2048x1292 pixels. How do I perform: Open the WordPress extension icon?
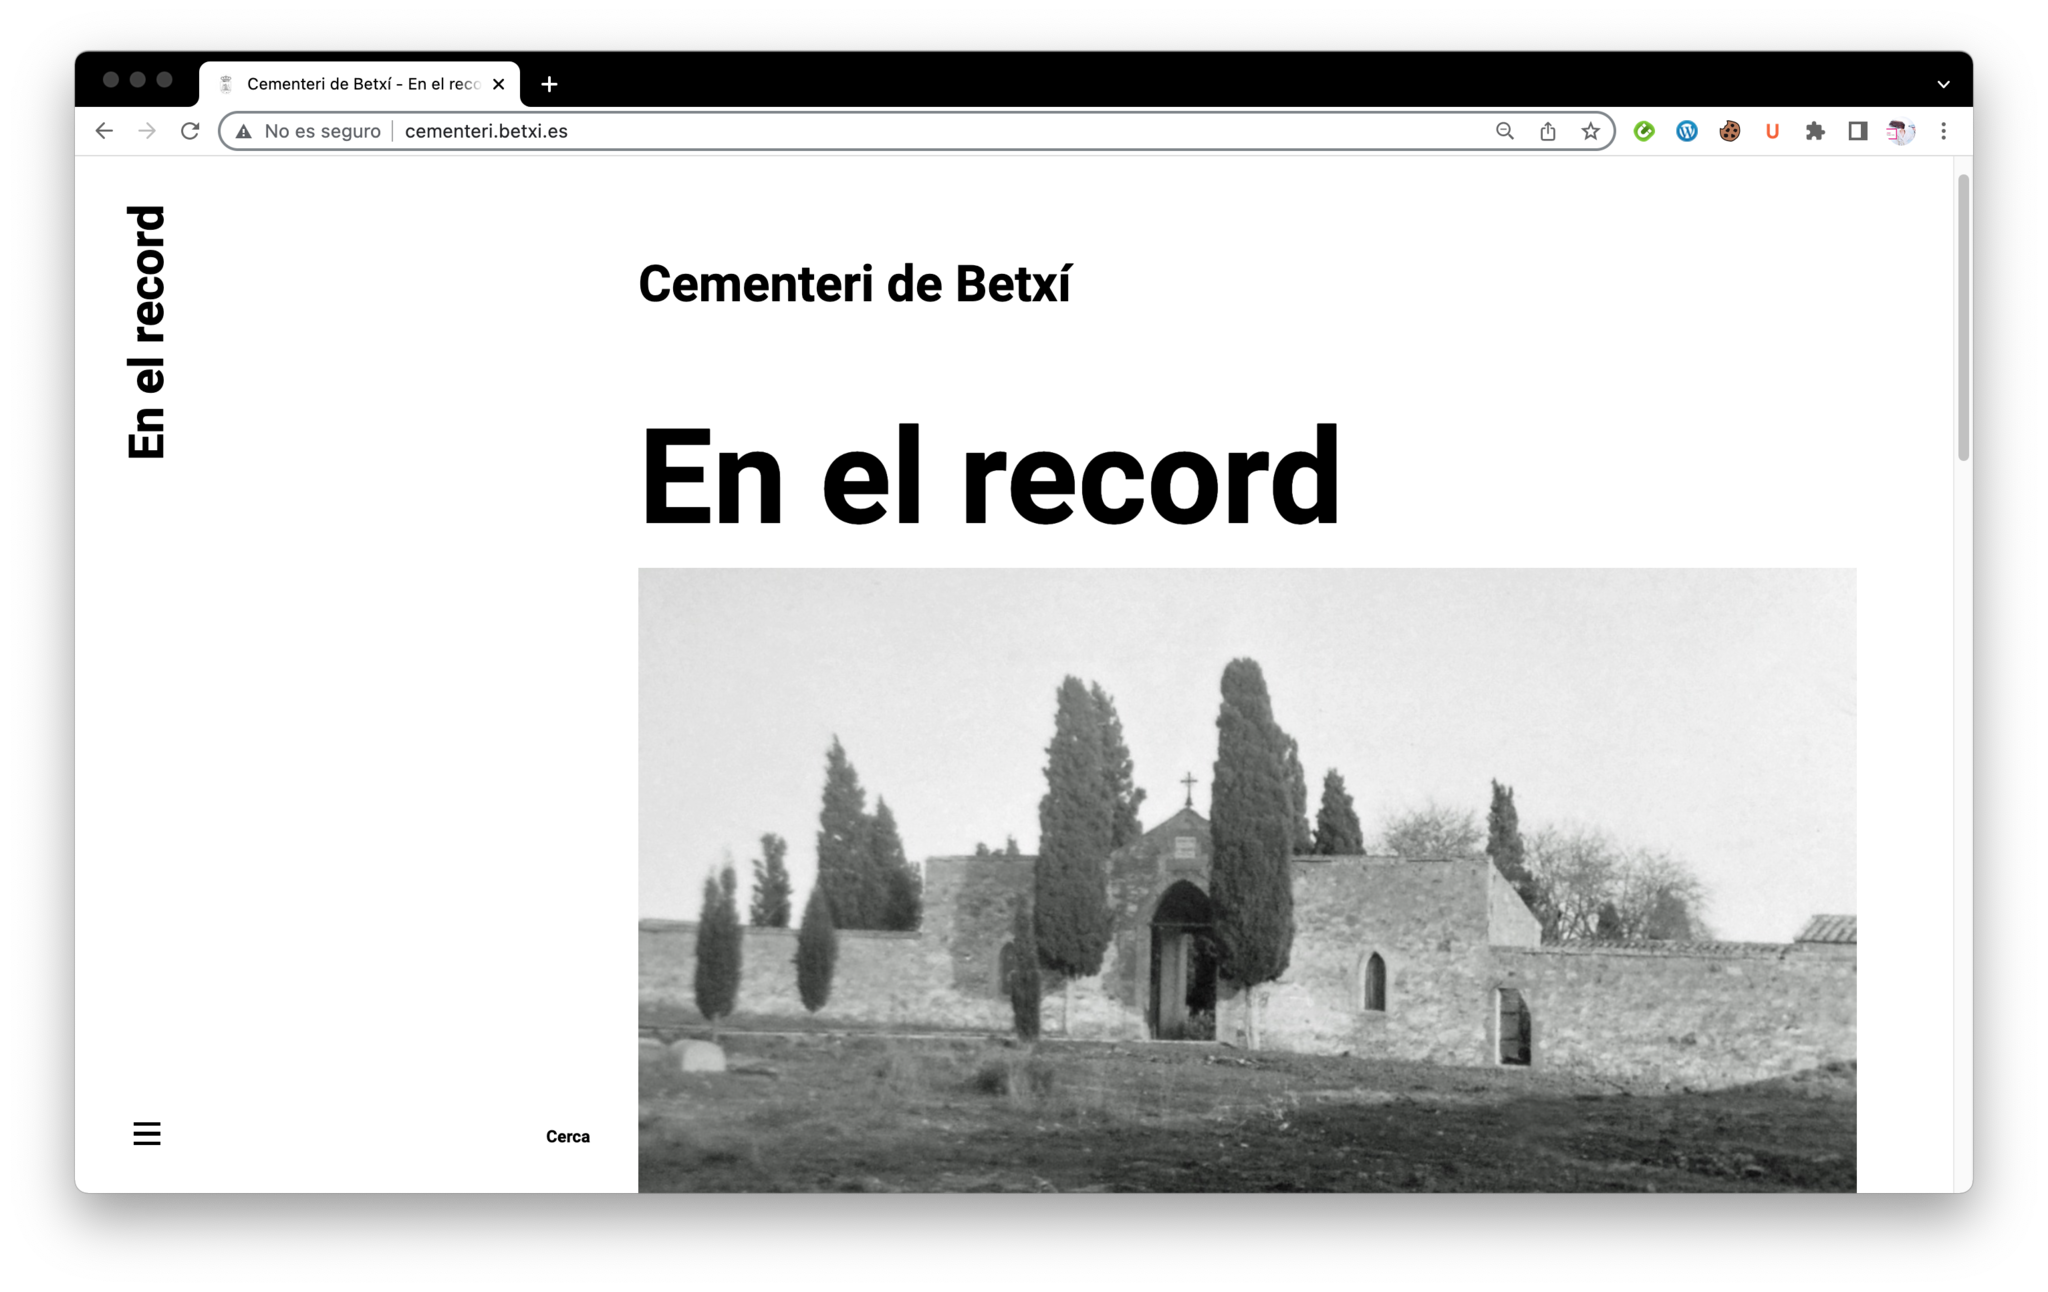point(1687,131)
